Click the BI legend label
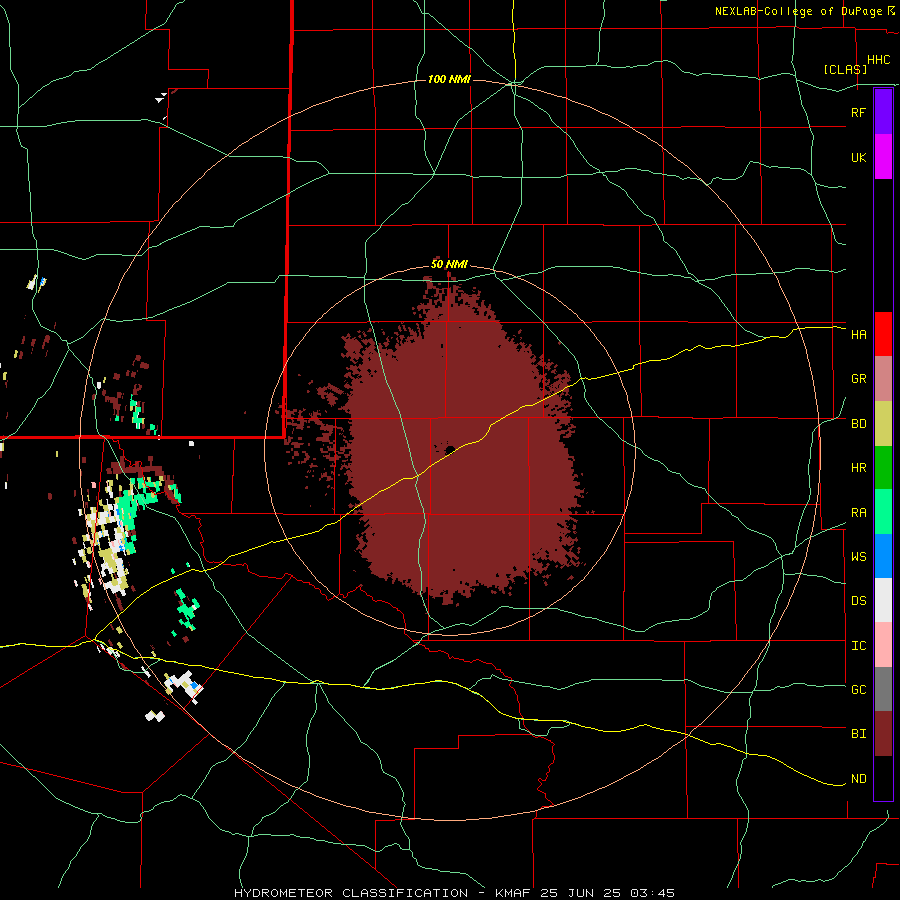The height and width of the screenshot is (900, 900). (x=858, y=734)
